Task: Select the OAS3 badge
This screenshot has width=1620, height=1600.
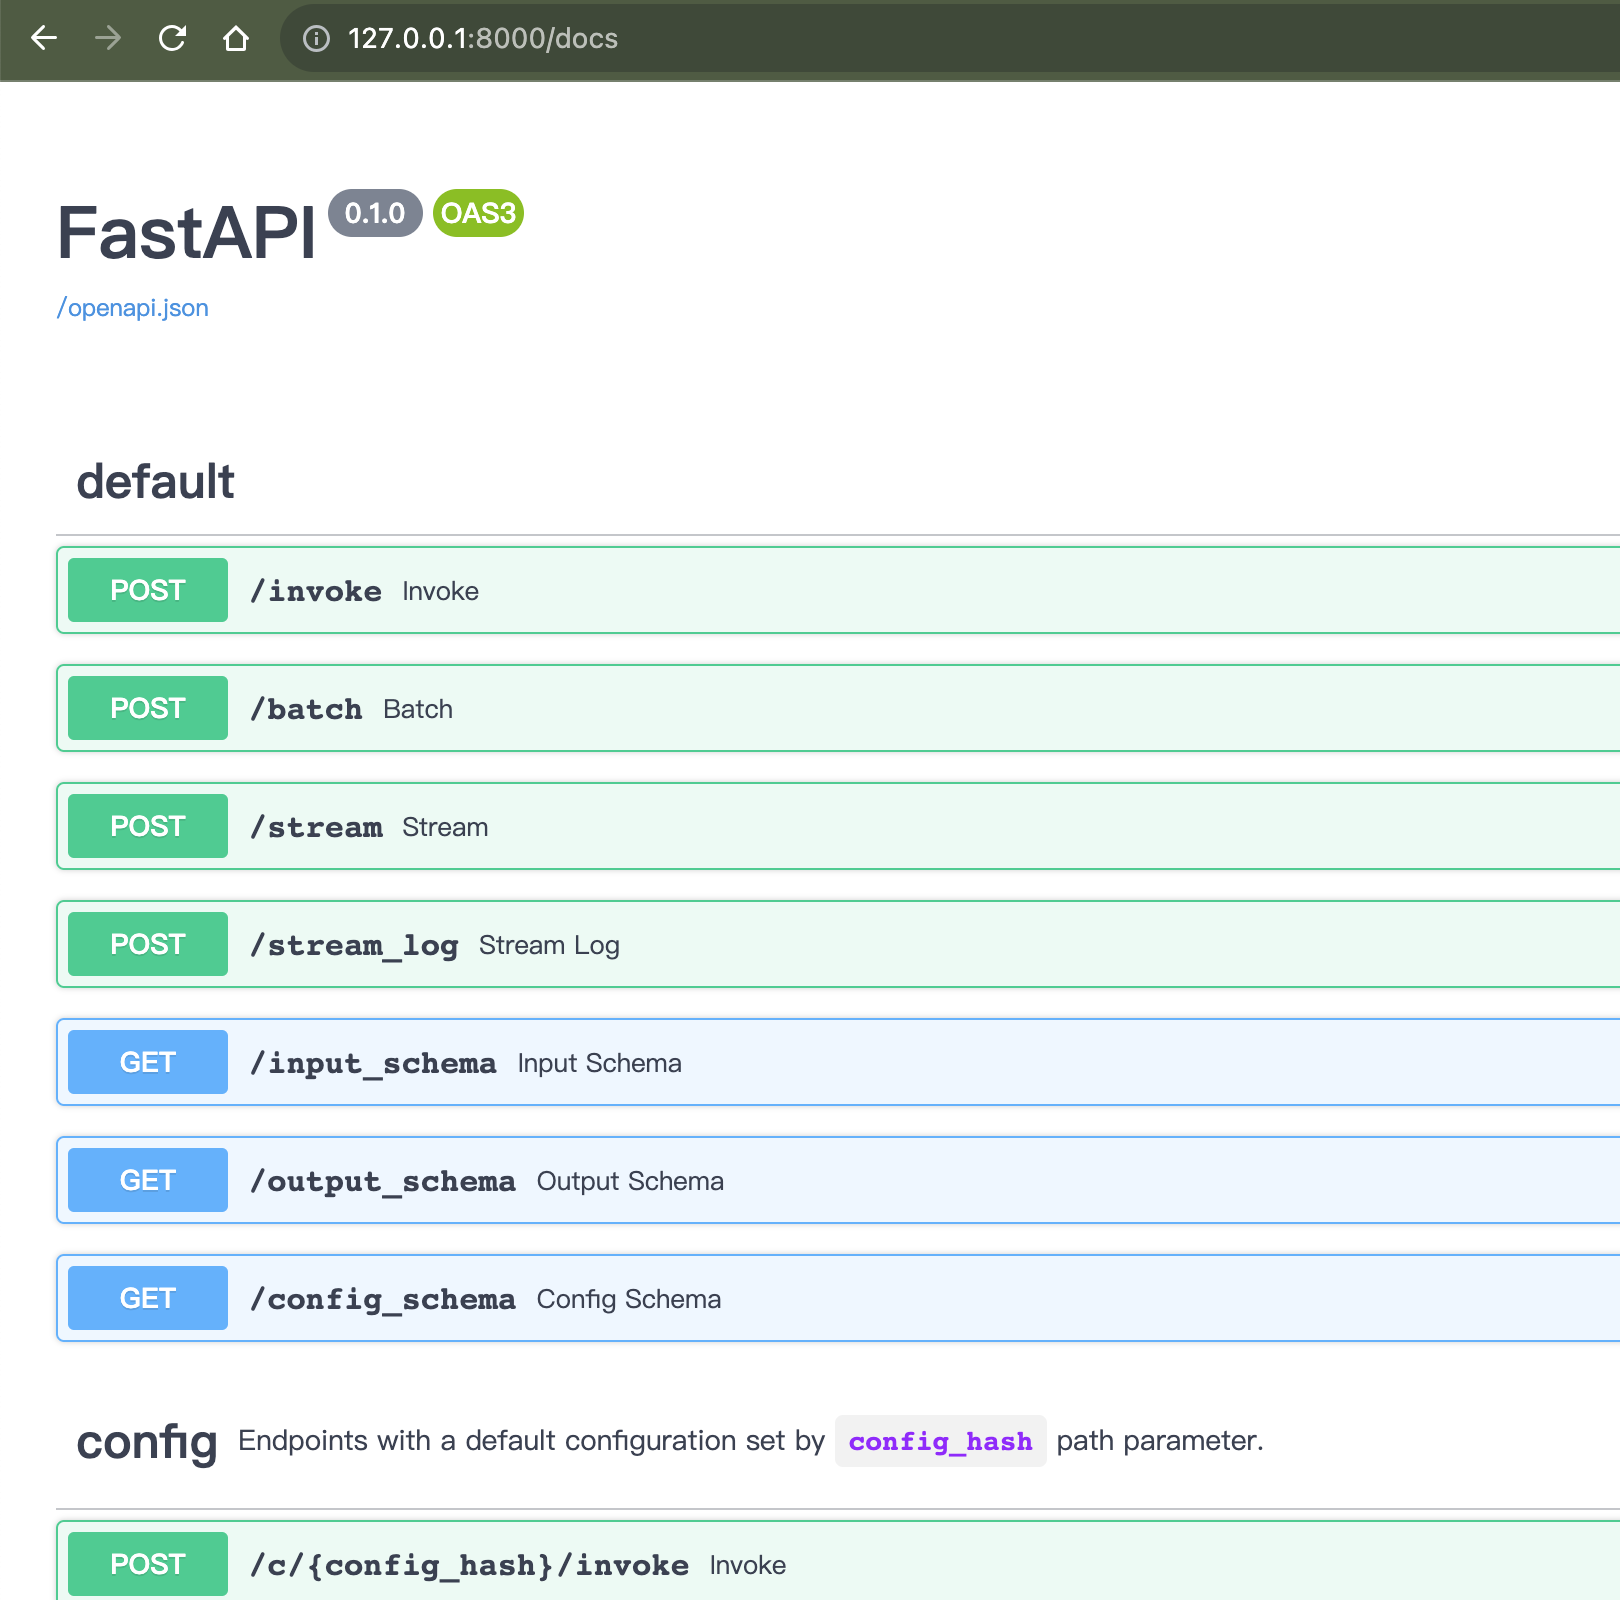Action: click(477, 213)
